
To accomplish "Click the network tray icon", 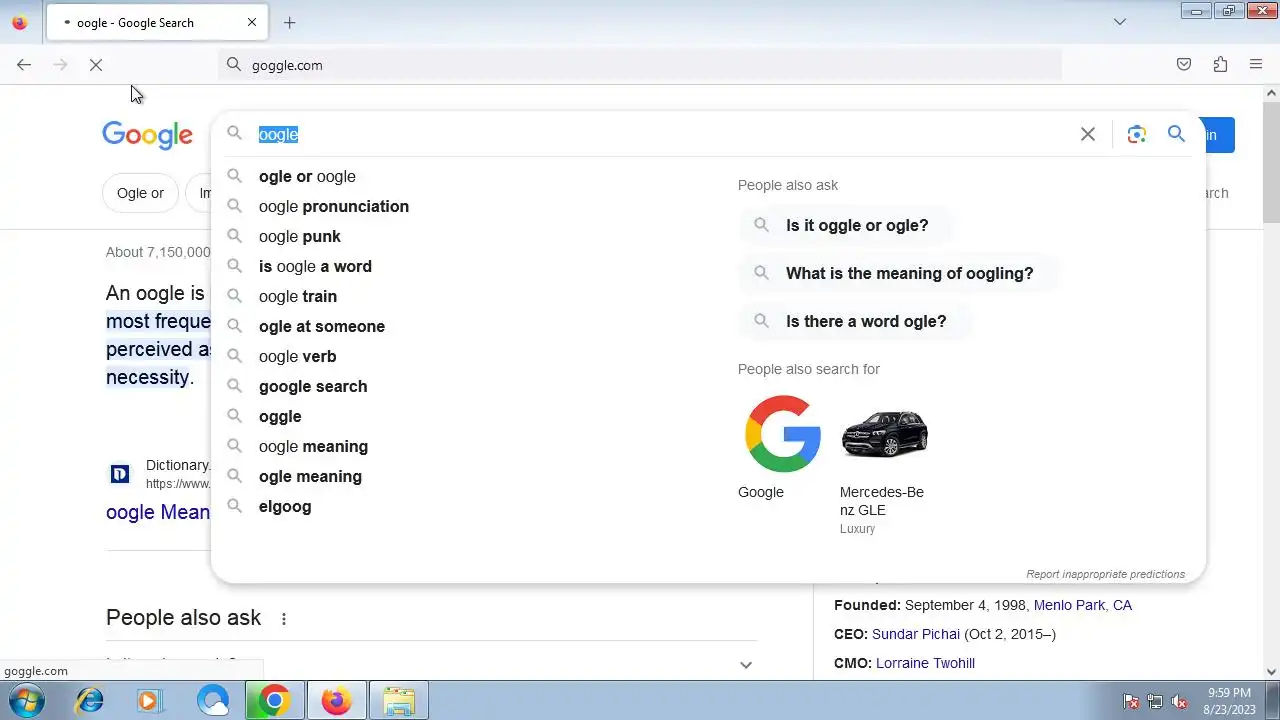I will (1155, 701).
